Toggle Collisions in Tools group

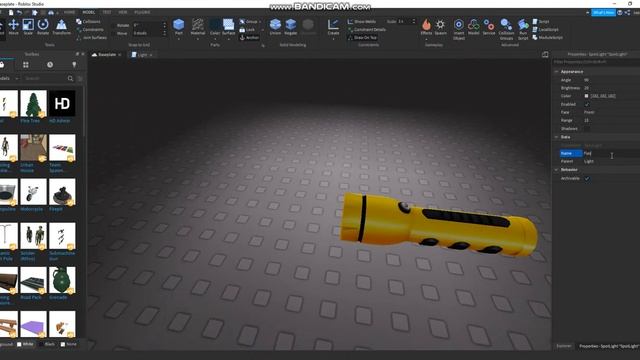(88, 22)
